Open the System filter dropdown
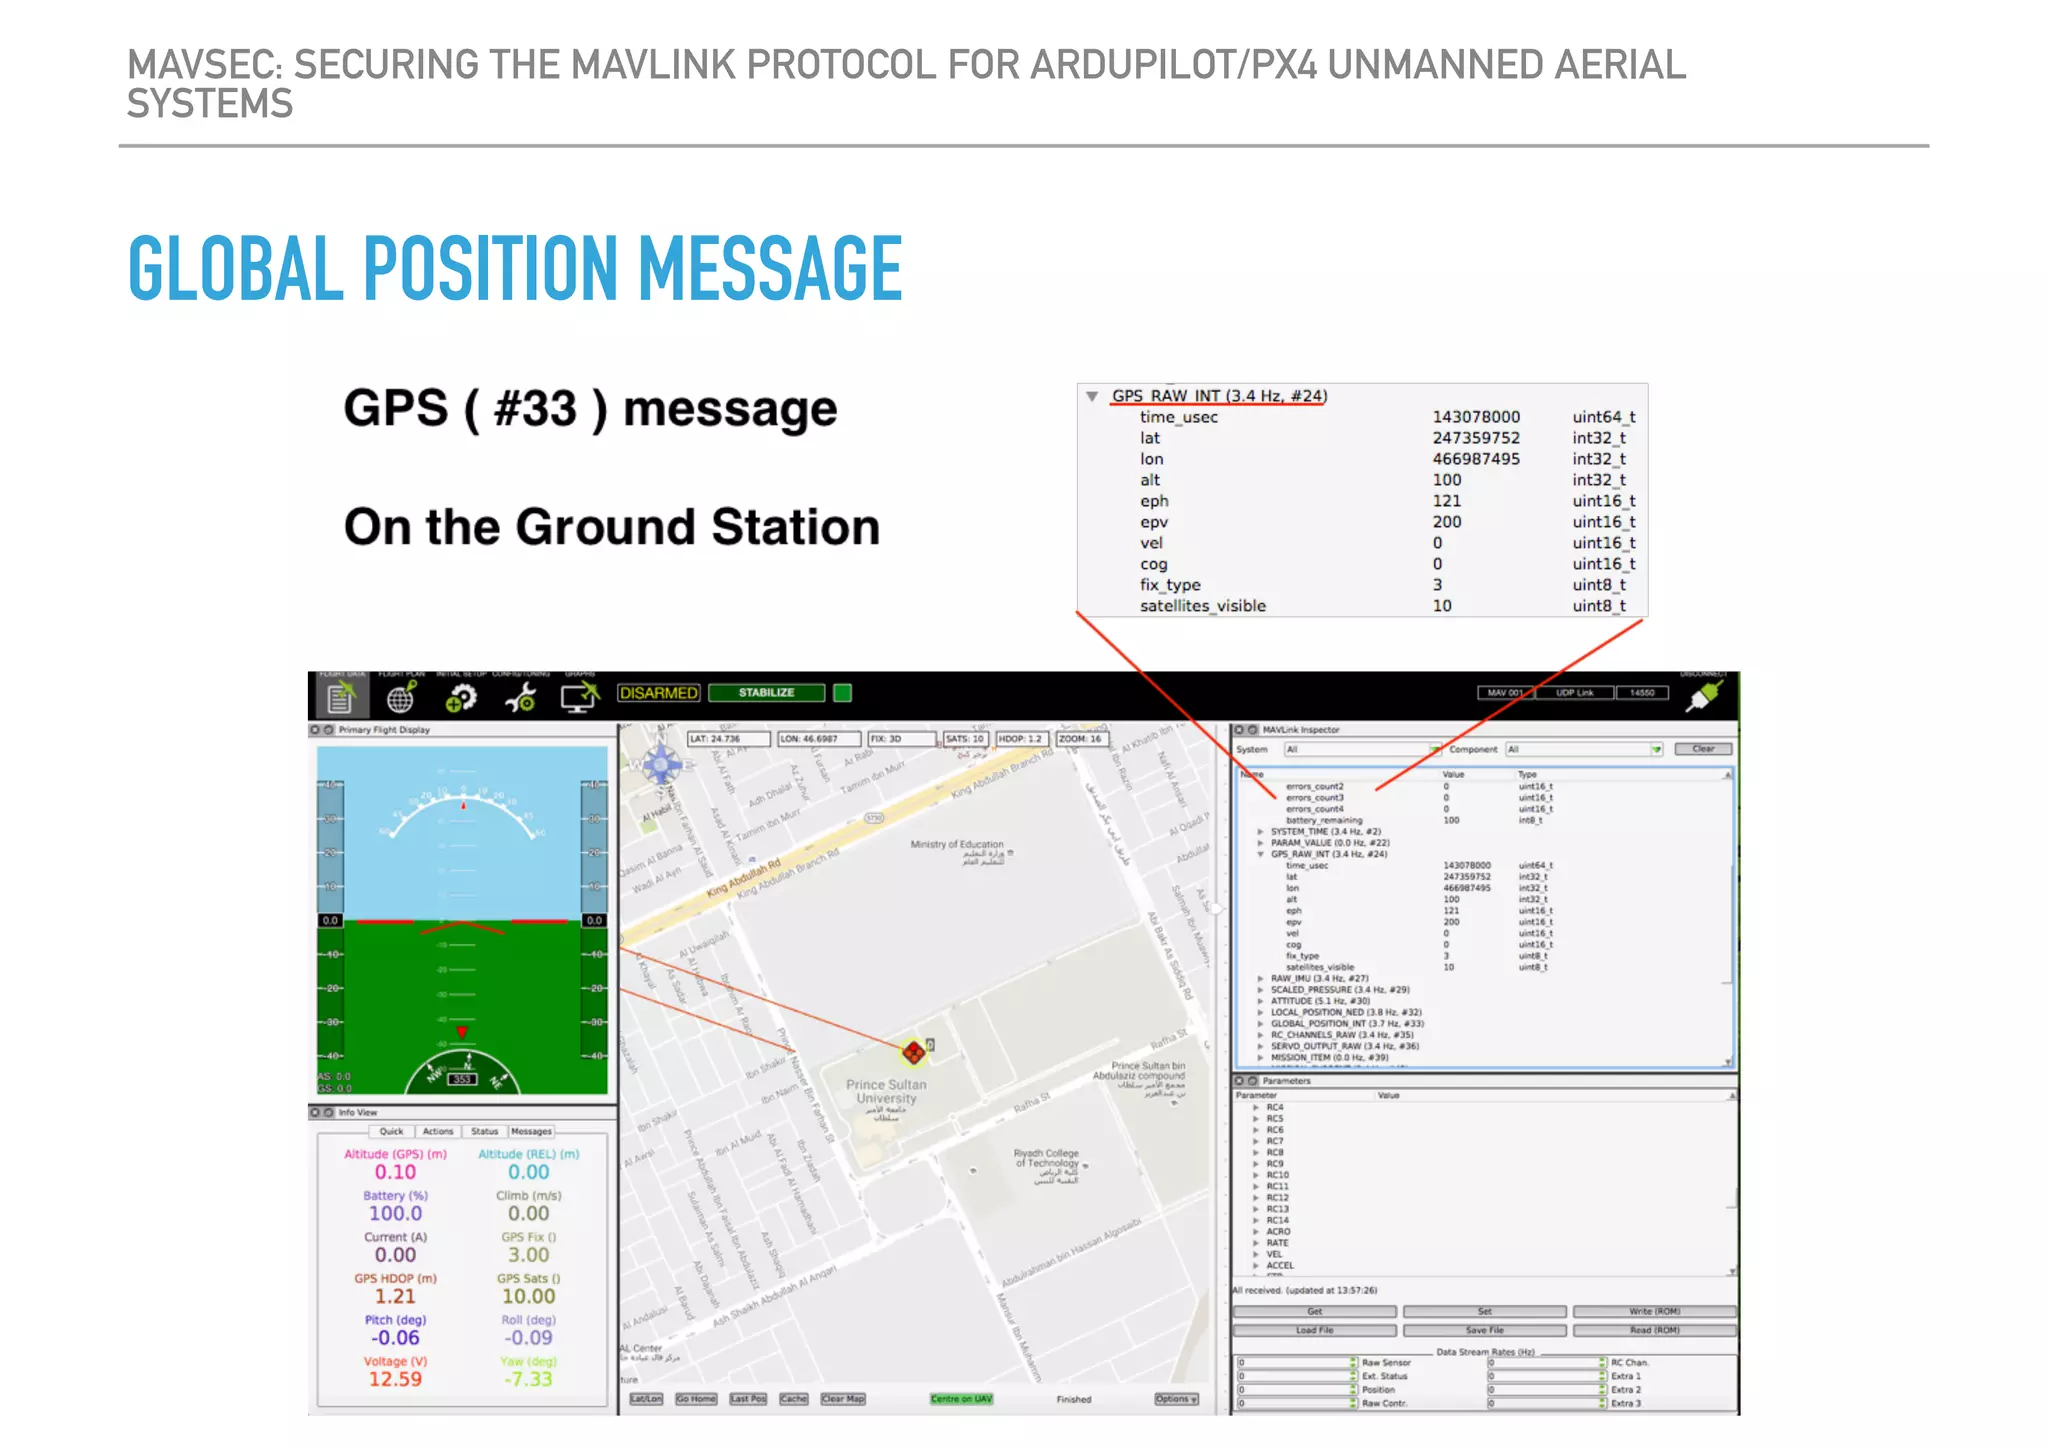Screen dimensions: 2048x1448 pyautogui.click(x=1362, y=749)
